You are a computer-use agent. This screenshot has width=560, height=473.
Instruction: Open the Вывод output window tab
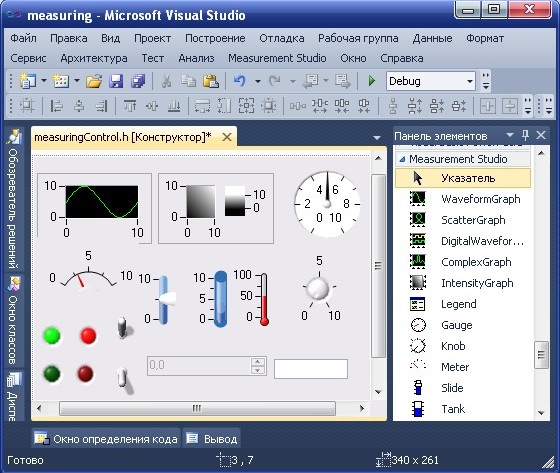click(x=212, y=438)
